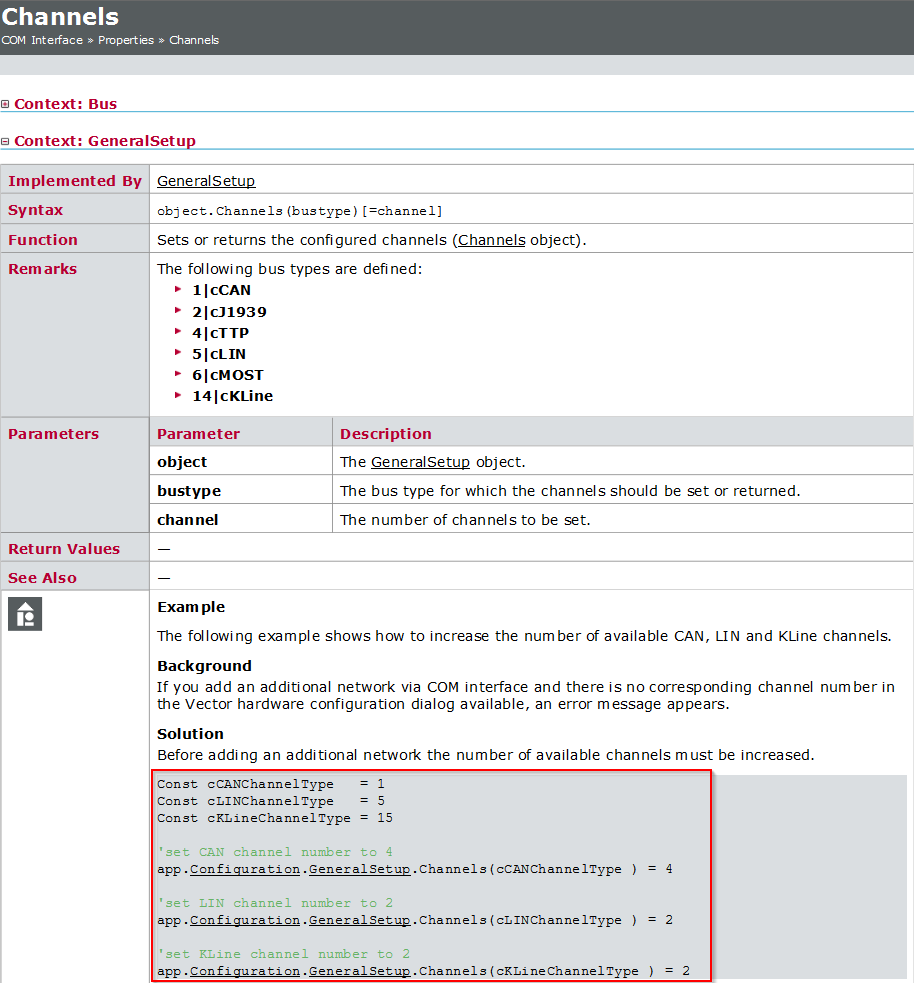Click the red arrow bullet beside 14|cKLine
914x983 pixels.
pyautogui.click(x=178, y=396)
